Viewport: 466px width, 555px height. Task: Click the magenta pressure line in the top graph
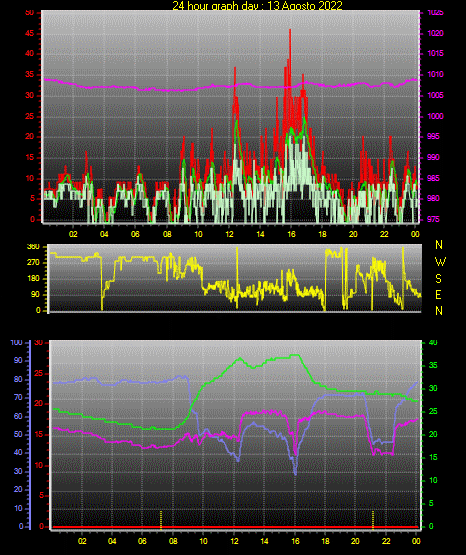pos(230,86)
